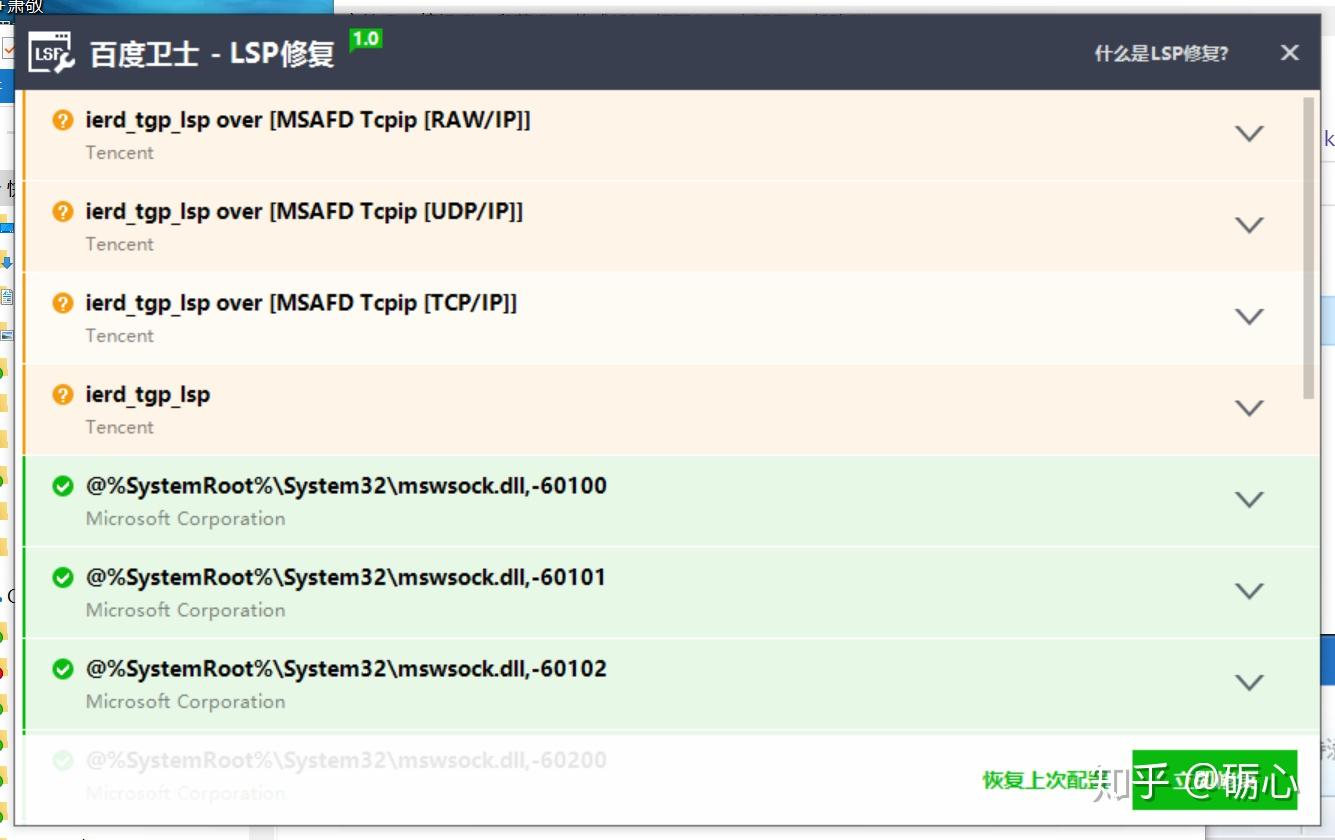
Task: Select the faded mswsock.dll,-60200 entry title
Action: point(346,760)
